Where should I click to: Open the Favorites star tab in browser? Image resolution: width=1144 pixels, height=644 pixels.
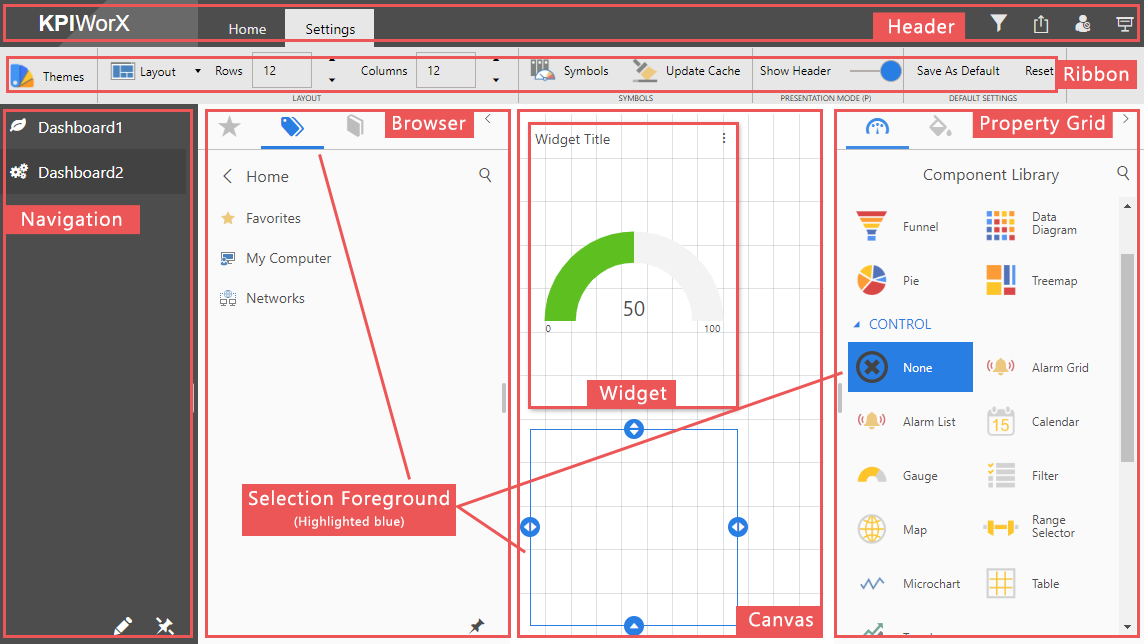(x=230, y=126)
